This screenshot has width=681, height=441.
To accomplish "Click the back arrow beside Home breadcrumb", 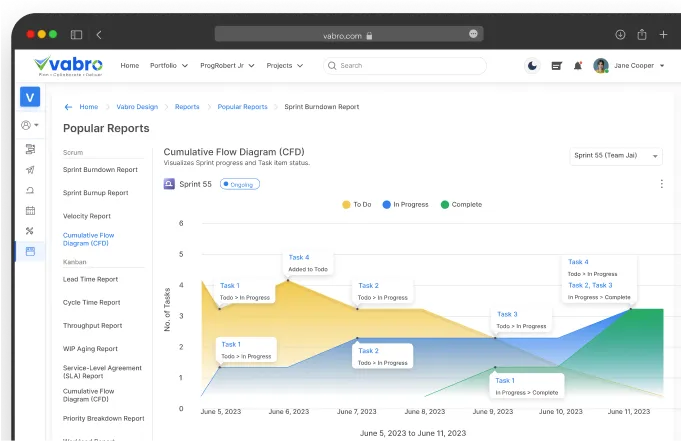I will (x=68, y=106).
